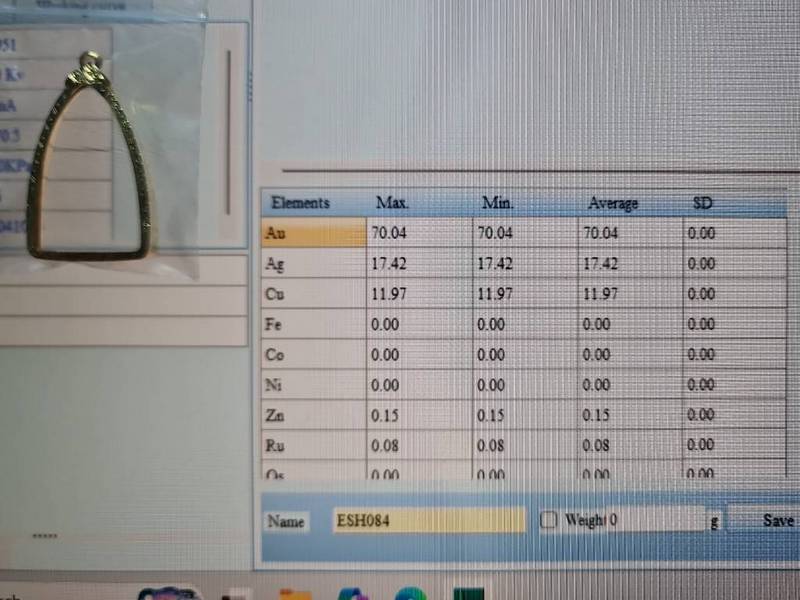Click the Min. column header

tap(497, 203)
